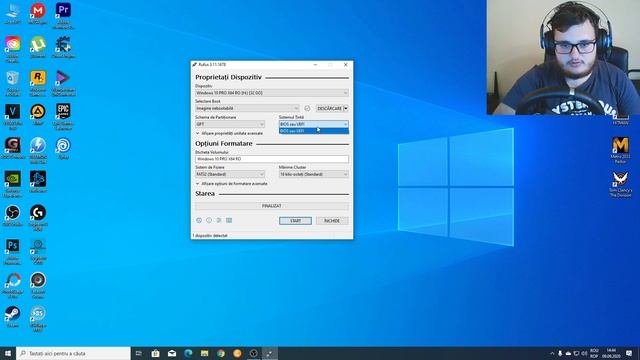Select the AIMP desktop icon
Viewport: 640px width, 360px height.
coord(38,114)
